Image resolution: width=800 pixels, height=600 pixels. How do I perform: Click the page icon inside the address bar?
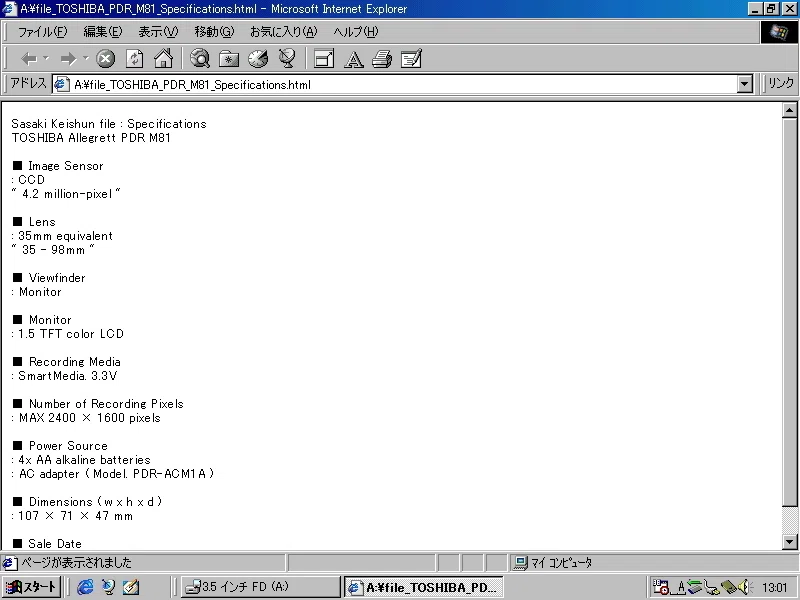(x=62, y=84)
